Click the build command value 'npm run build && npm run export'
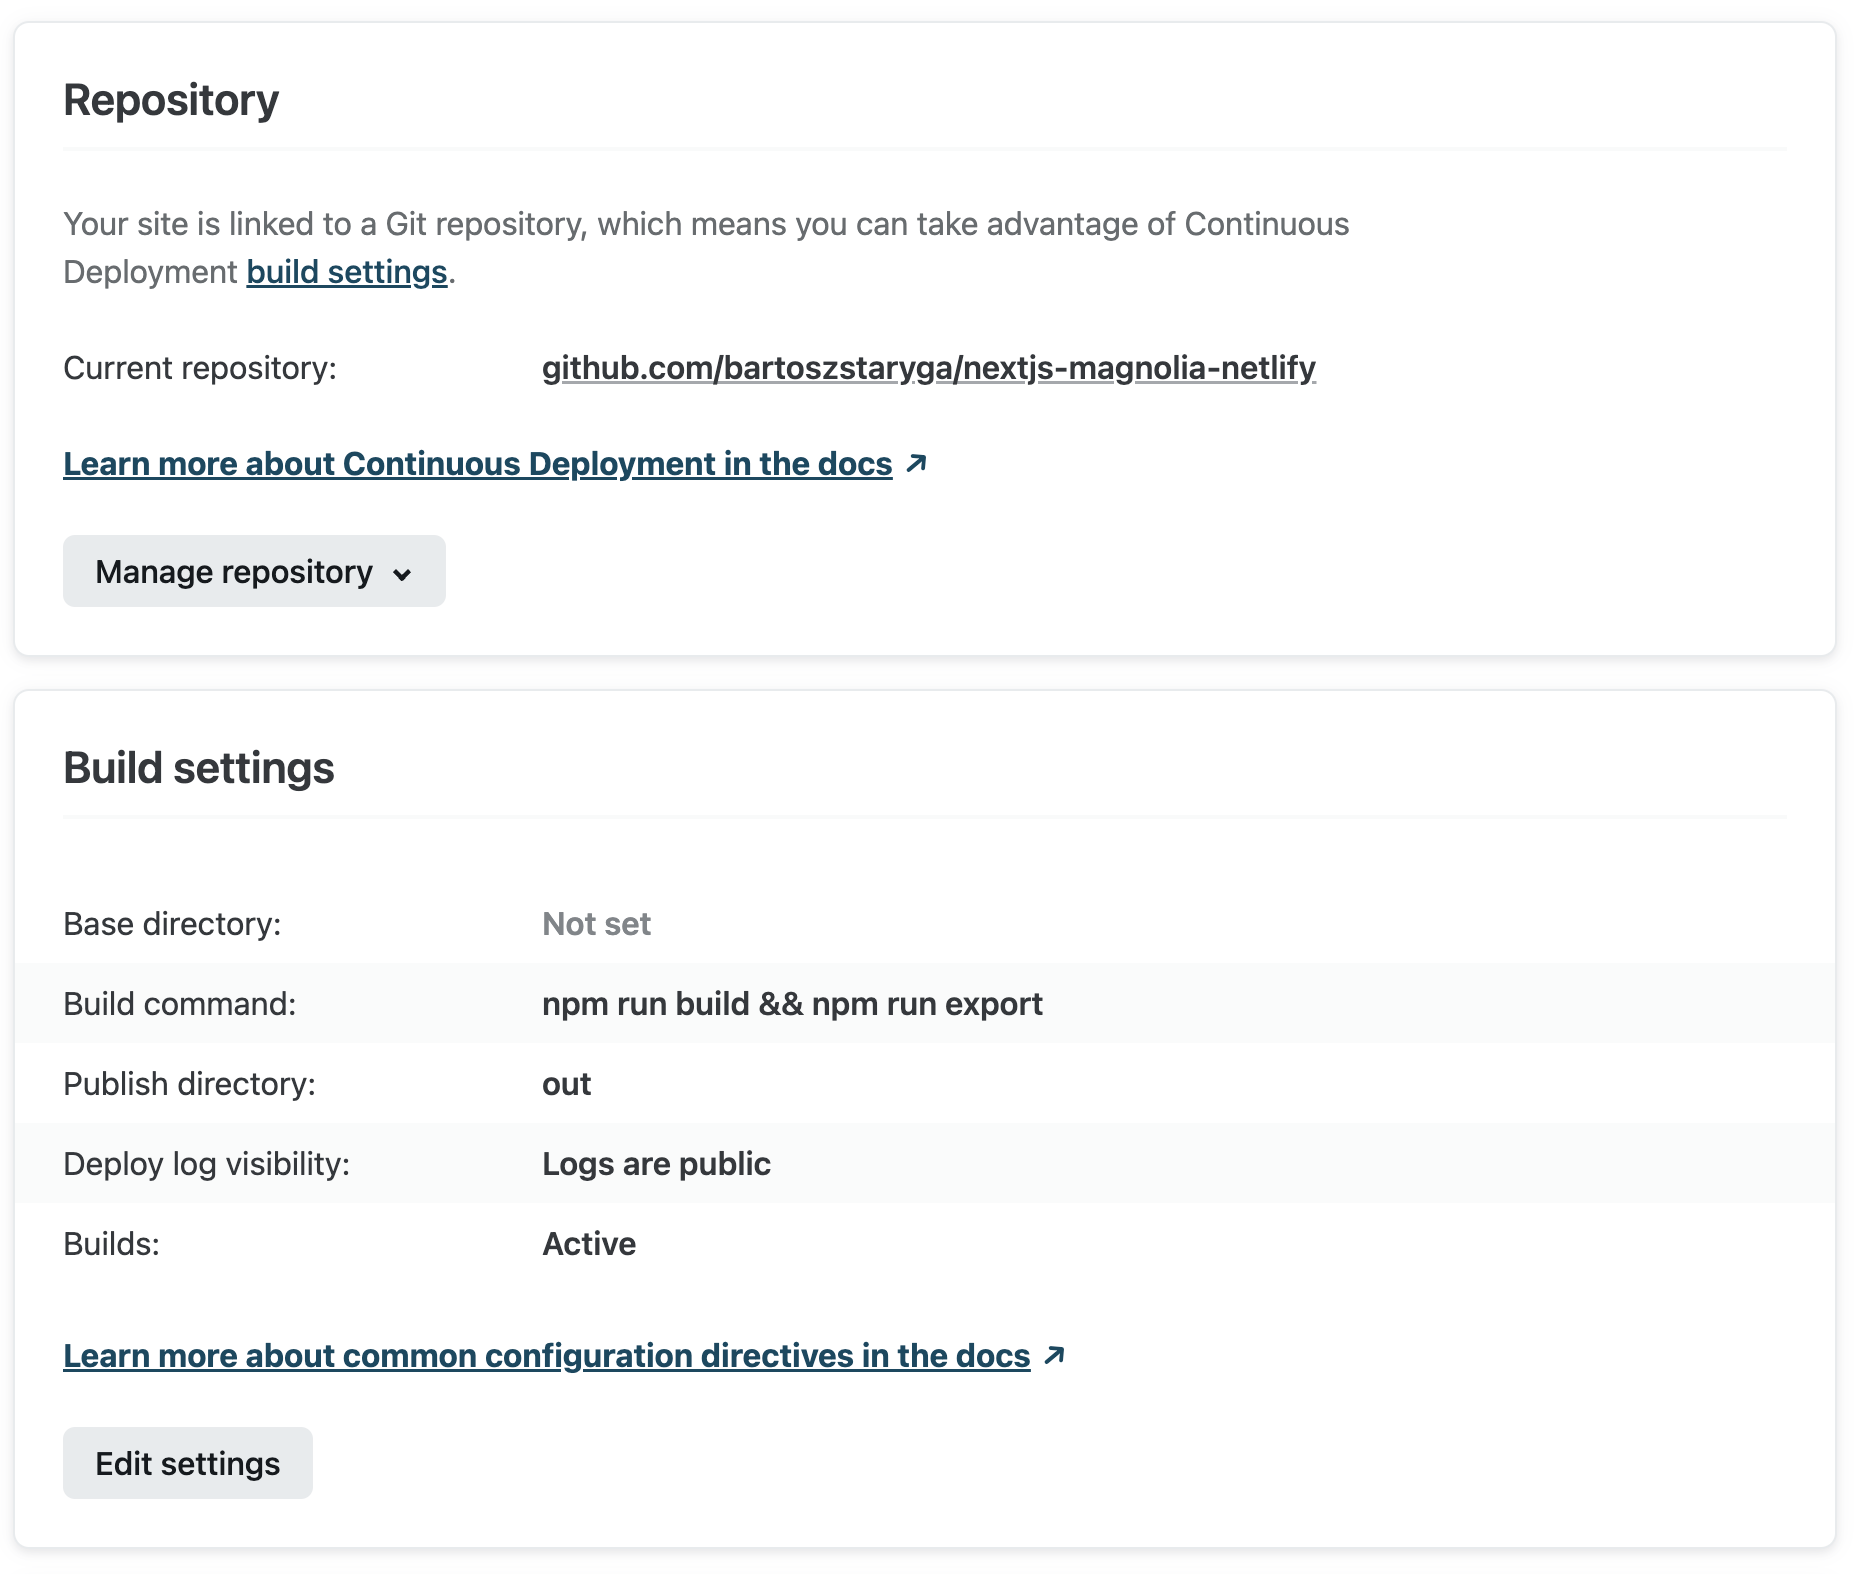Image resolution: width=1856 pixels, height=1574 pixels. click(792, 1004)
